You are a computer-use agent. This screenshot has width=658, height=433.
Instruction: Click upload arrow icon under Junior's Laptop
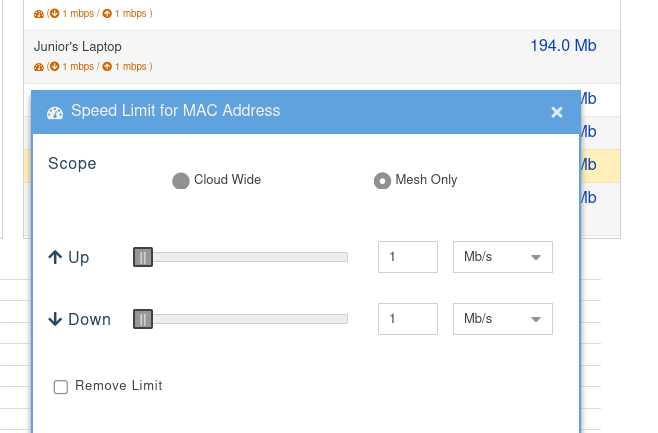[x=107, y=67]
